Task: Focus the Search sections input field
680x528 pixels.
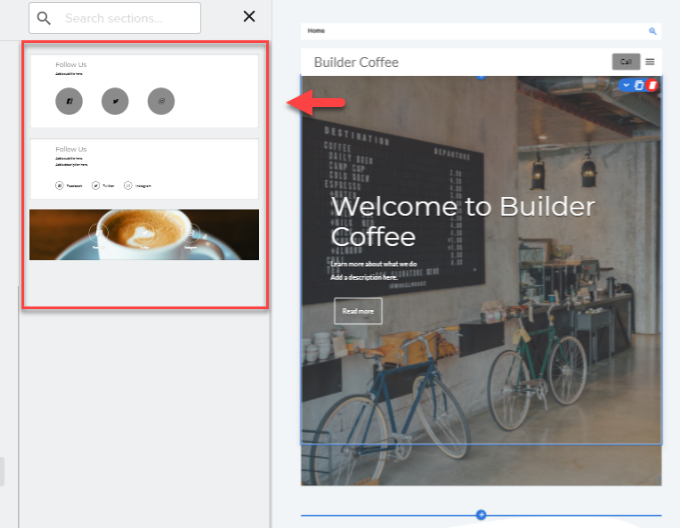Action: pos(115,18)
